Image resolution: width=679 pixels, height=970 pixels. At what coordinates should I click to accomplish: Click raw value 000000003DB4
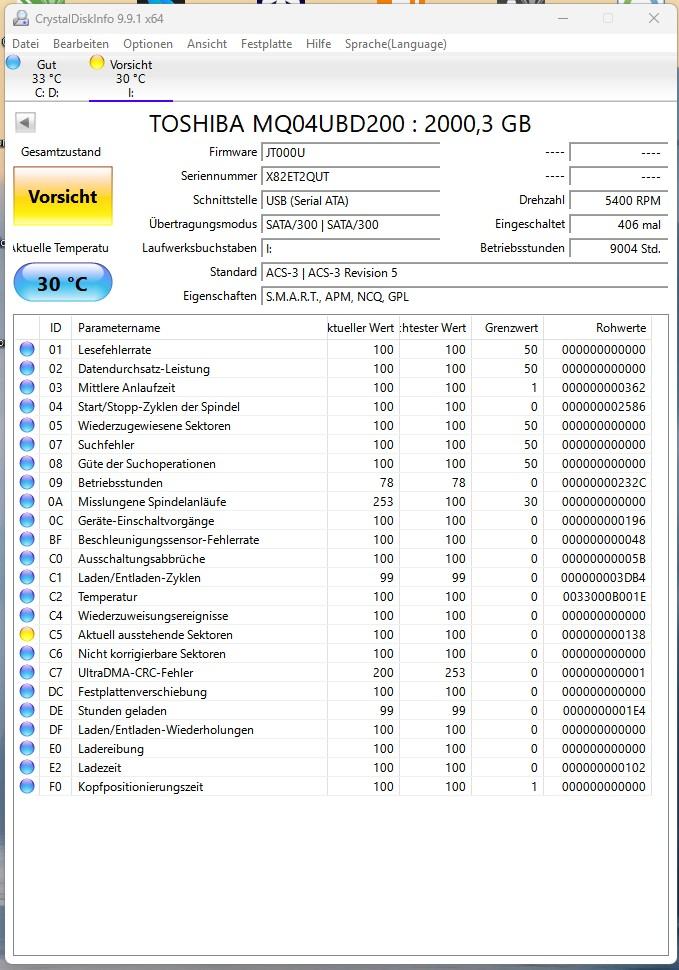tap(604, 577)
